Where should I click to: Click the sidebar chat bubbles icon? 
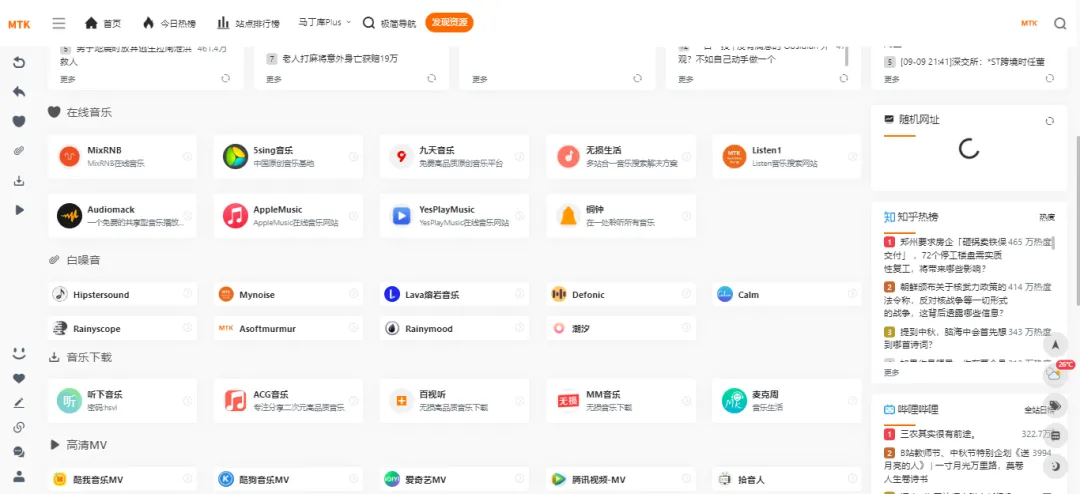click(19, 452)
